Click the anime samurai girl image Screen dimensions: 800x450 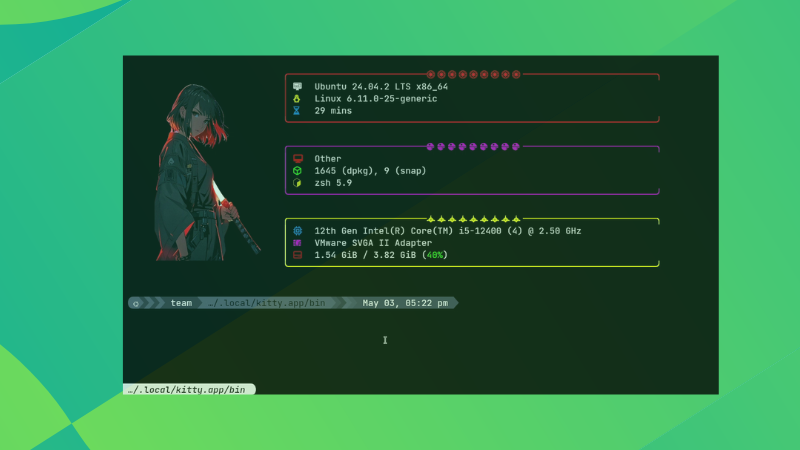click(205, 175)
